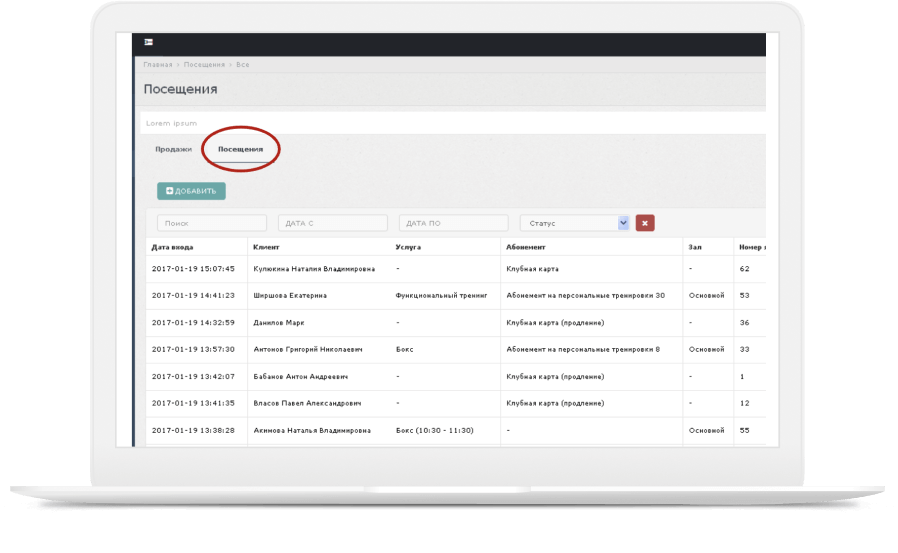Select the Все breadcrumb item

tap(243, 65)
